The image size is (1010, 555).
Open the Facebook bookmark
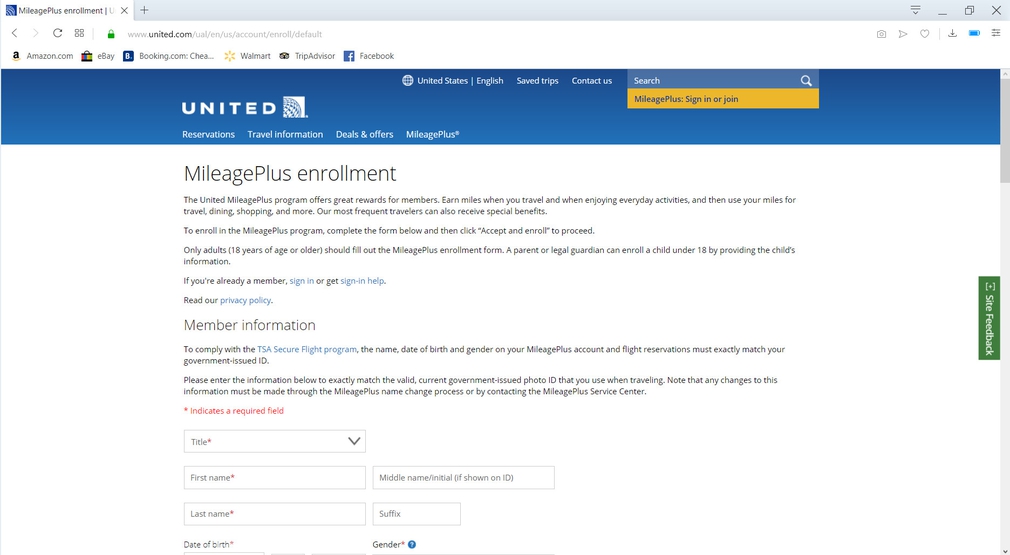(x=369, y=56)
